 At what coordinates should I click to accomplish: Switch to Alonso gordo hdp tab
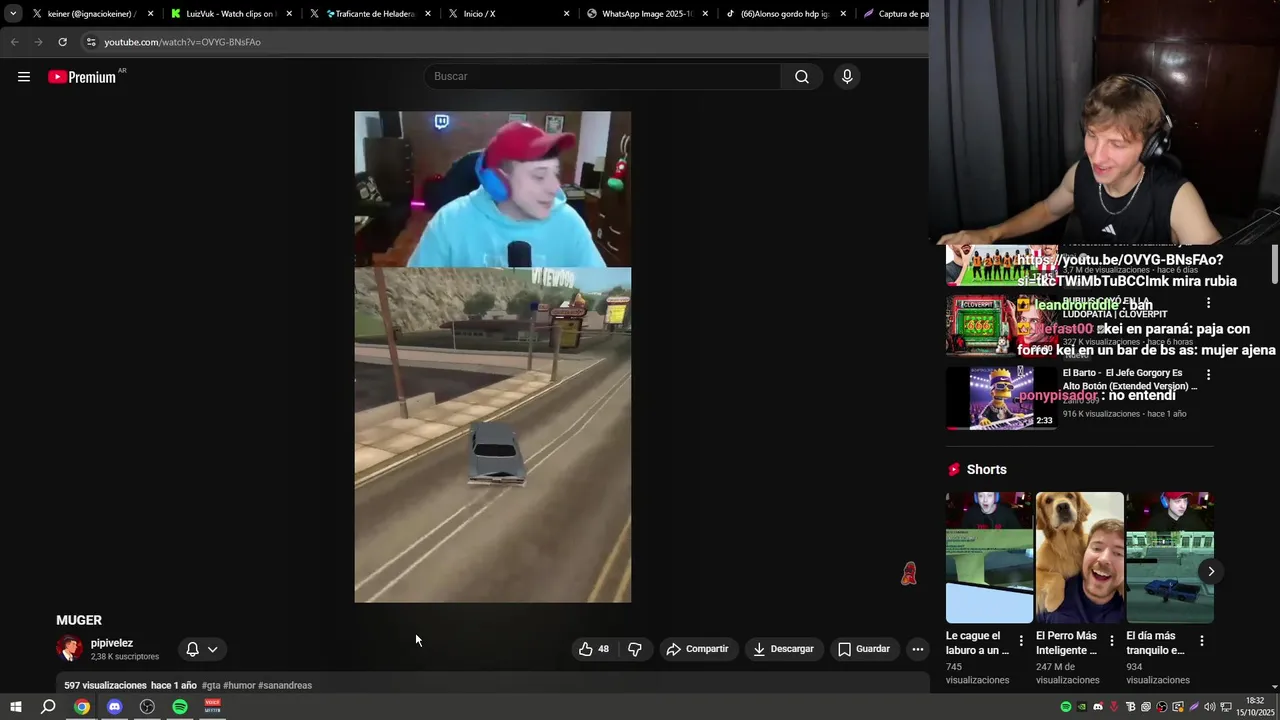pos(785,14)
